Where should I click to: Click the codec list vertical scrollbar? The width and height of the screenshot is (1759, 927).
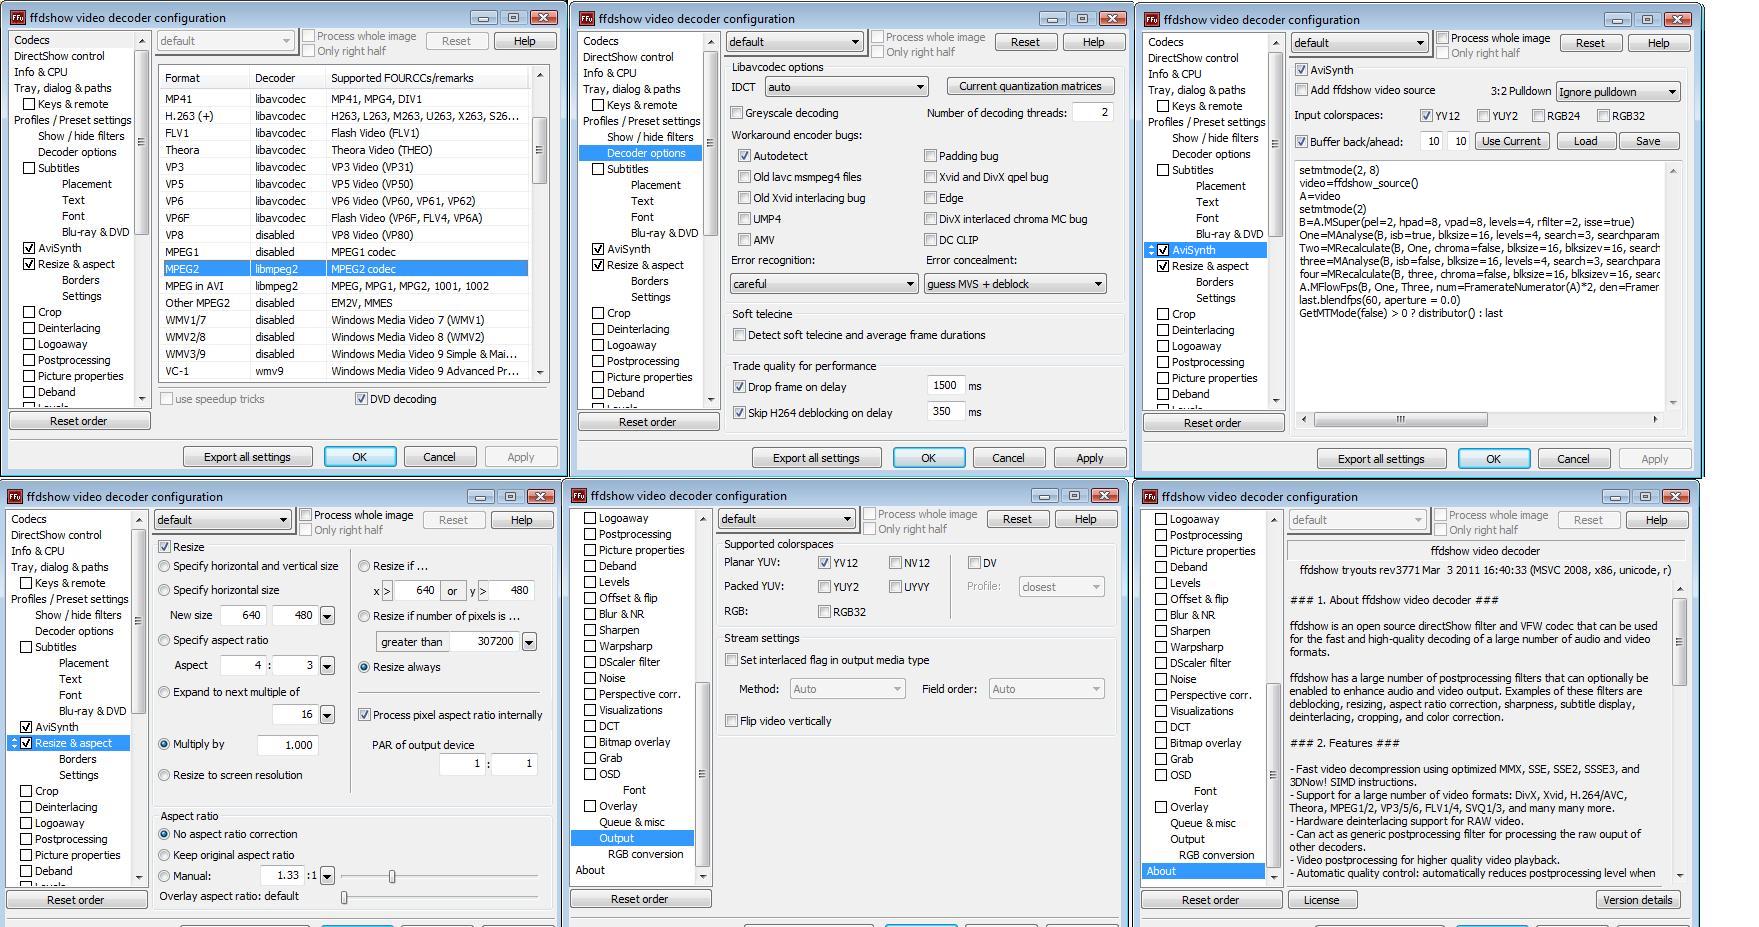540,224
